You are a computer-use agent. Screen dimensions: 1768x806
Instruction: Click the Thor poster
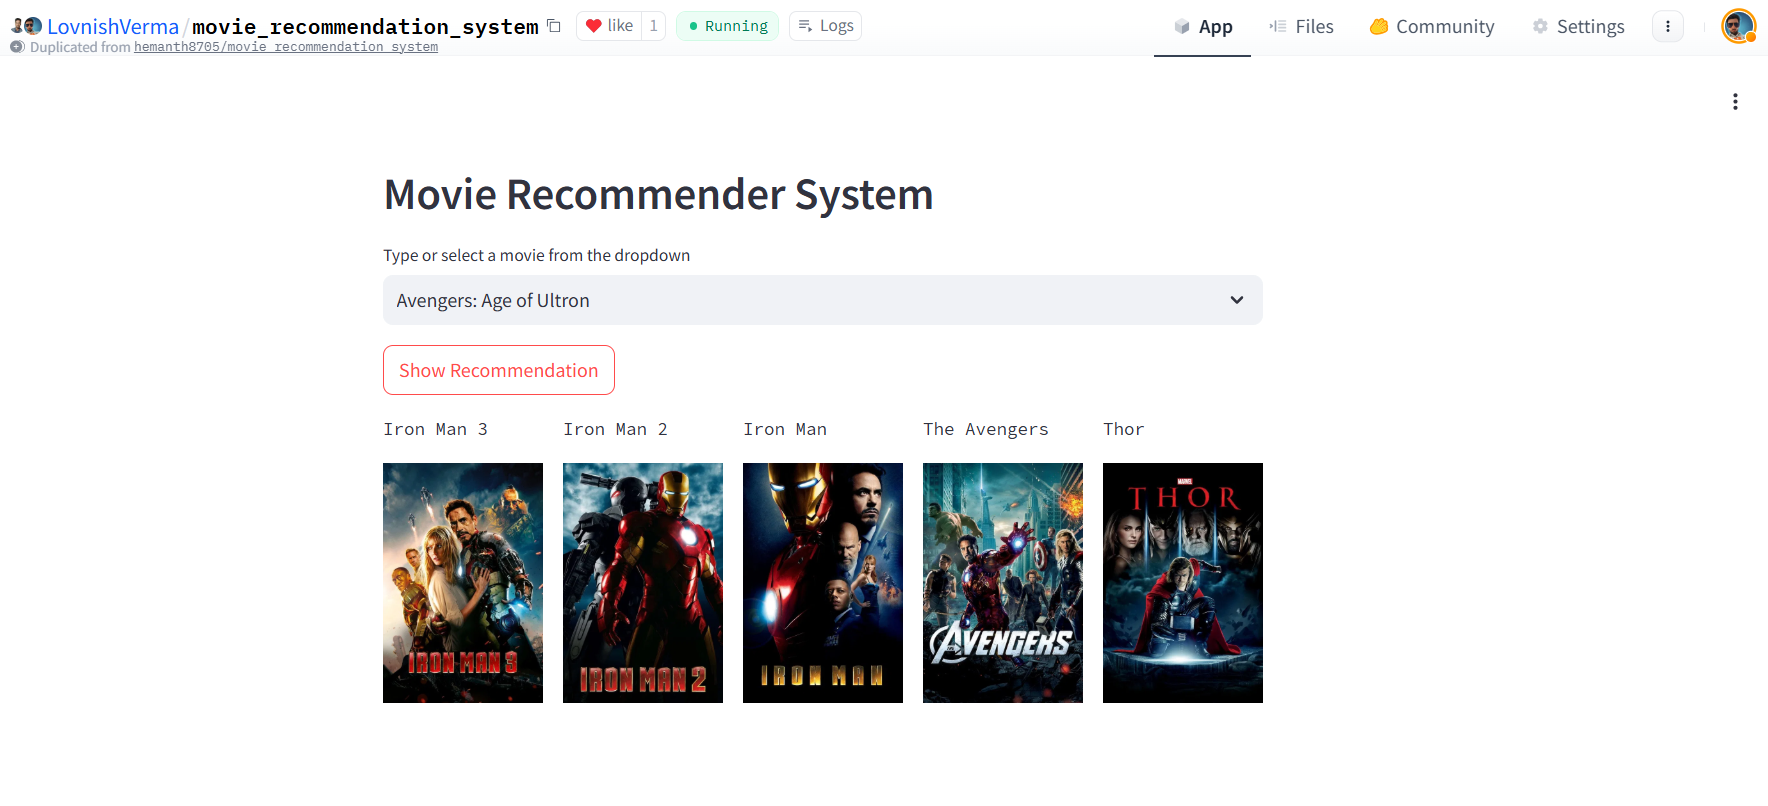coord(1183,583)
